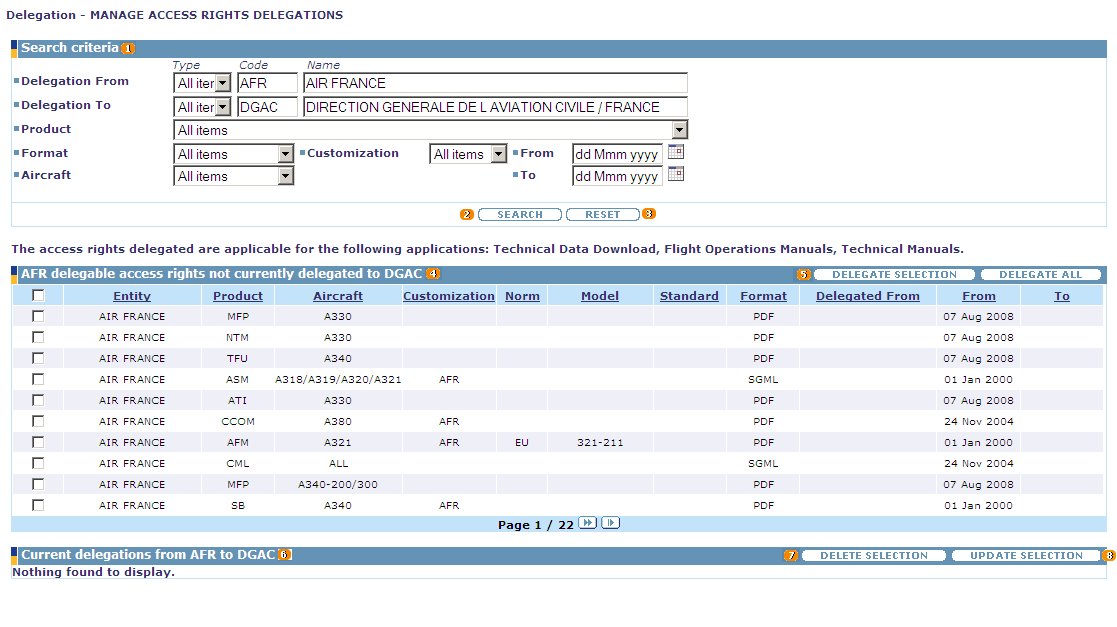Viewport: 1117px width, 627px height.
Task: Check the NTM A330 row checkbox
Action: pos(38,337)
